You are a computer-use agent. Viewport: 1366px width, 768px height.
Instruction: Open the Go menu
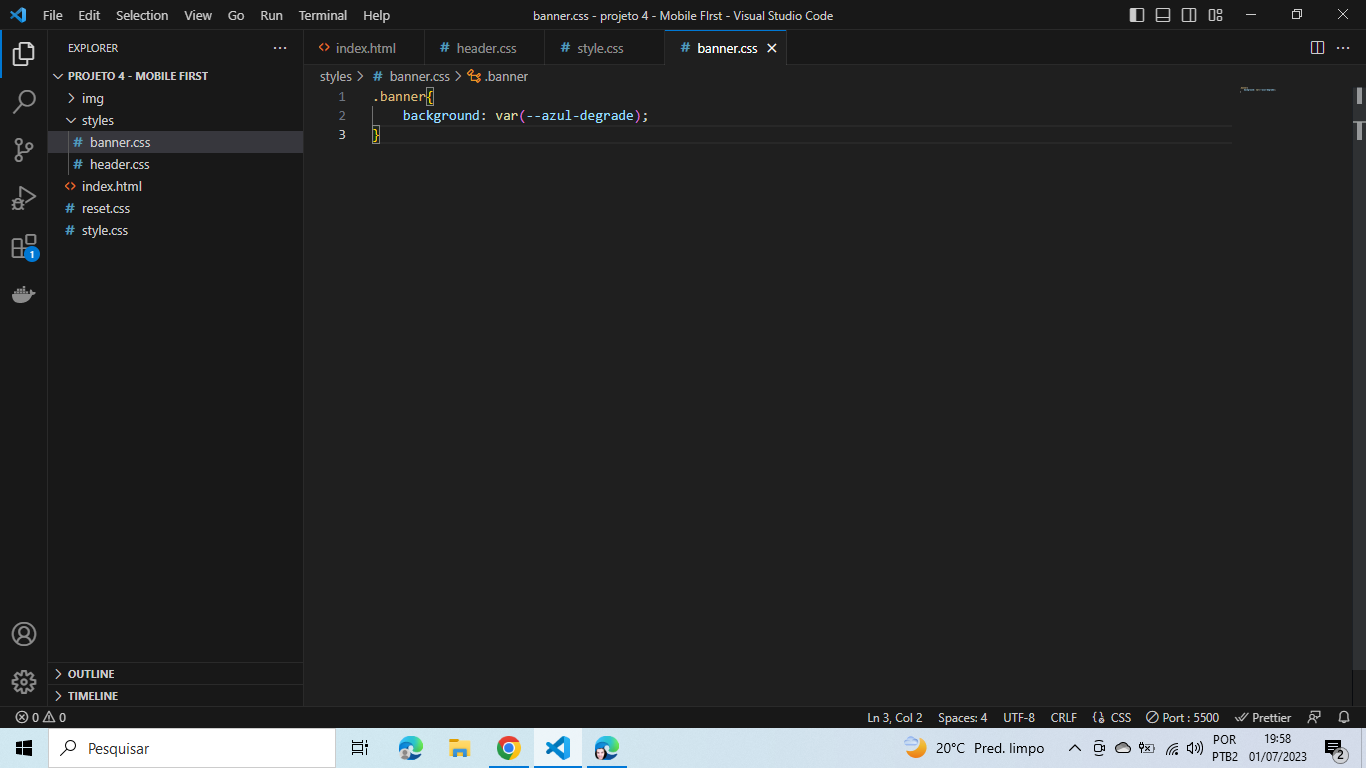click(x=236, y=15)
